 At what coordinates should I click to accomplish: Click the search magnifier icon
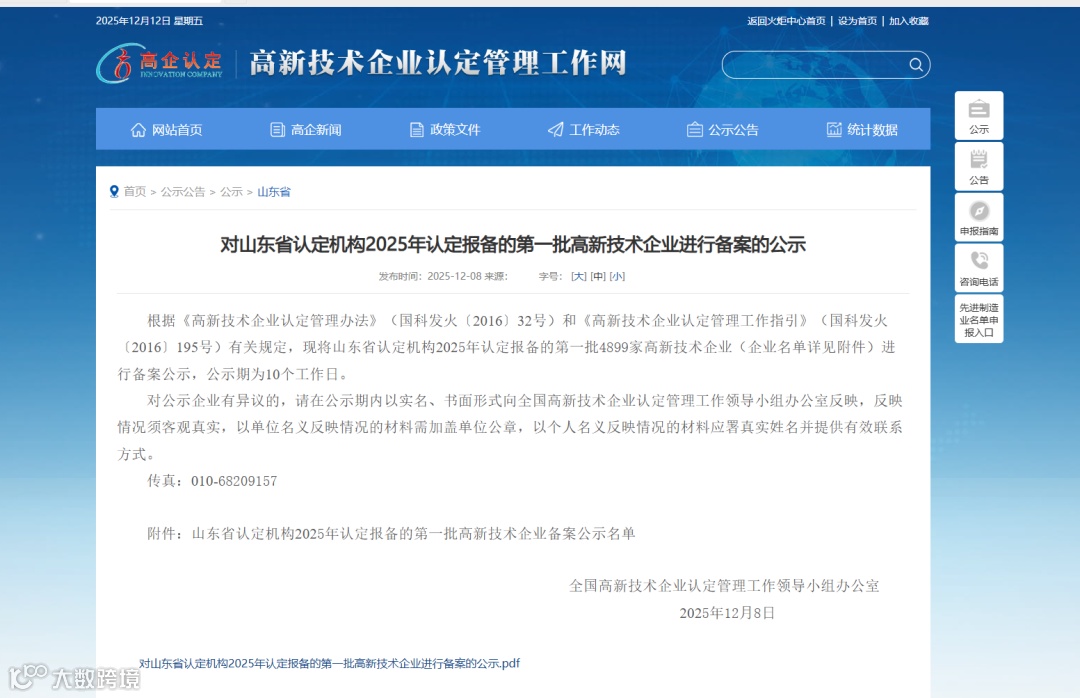915,65
